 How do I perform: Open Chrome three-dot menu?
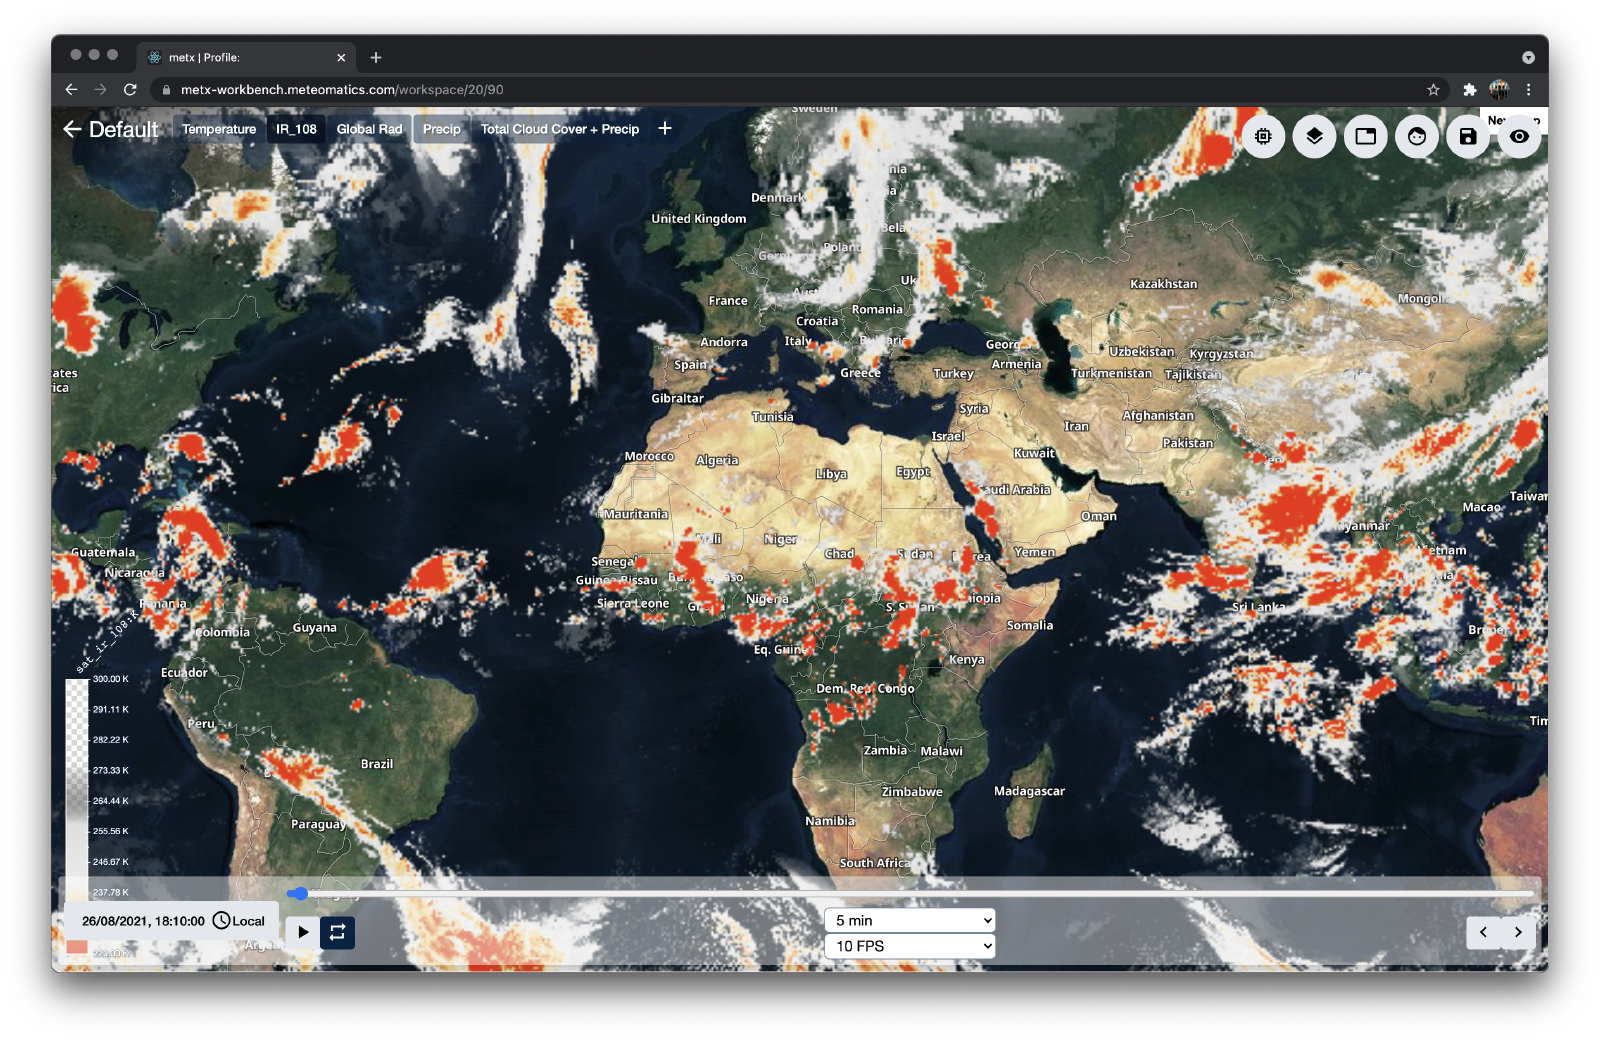[1528, 89]
